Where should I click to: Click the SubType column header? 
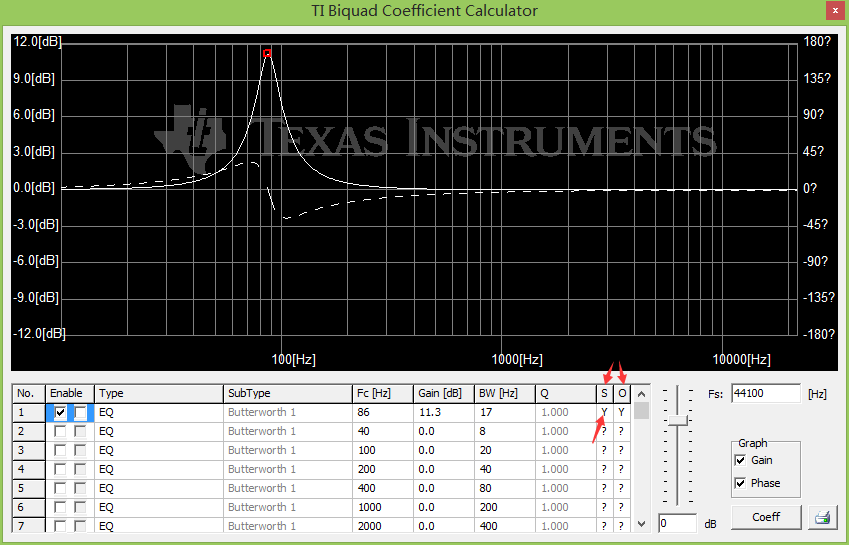pyautogui.click(x=288, y=393)
